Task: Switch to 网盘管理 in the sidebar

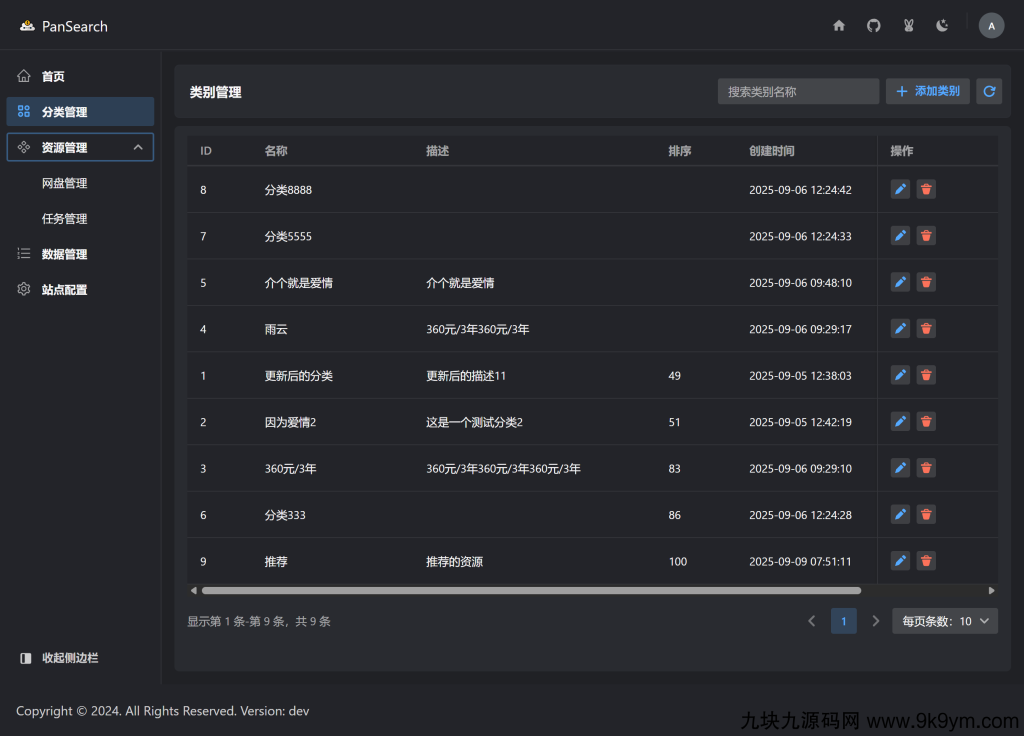Action: tap(64, 183)
